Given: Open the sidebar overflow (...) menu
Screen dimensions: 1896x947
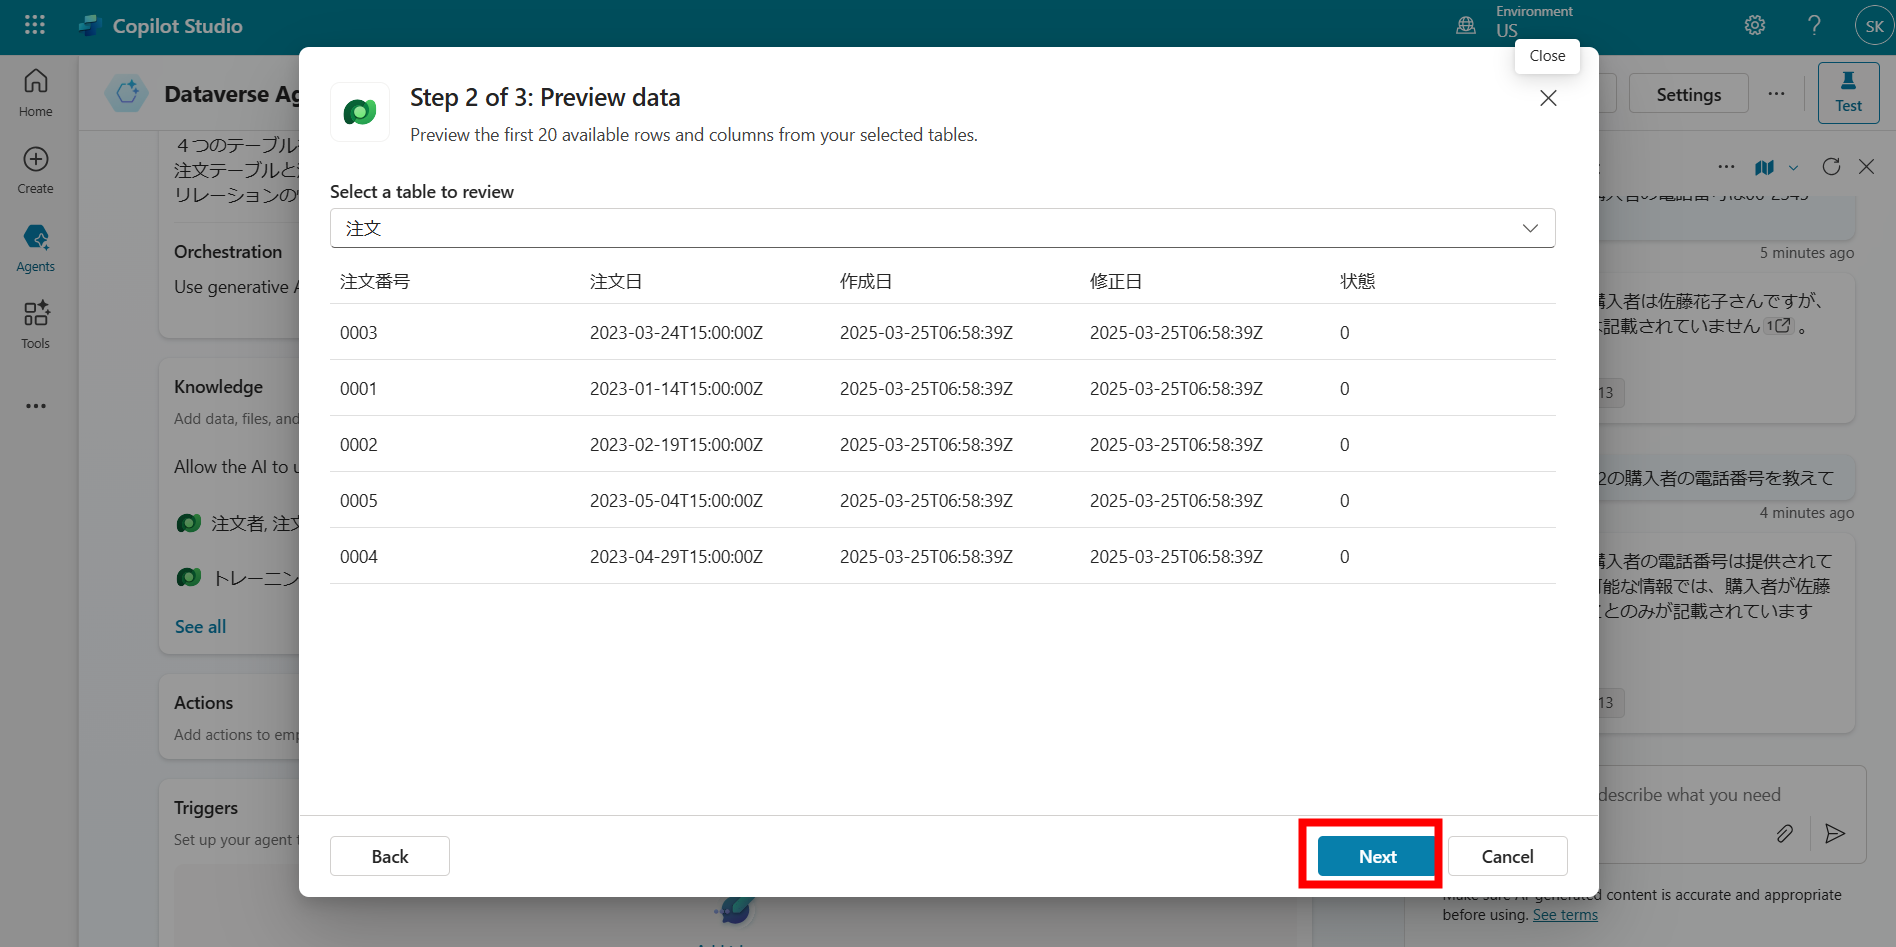Looking at the screenshot, I should [35, 406].
